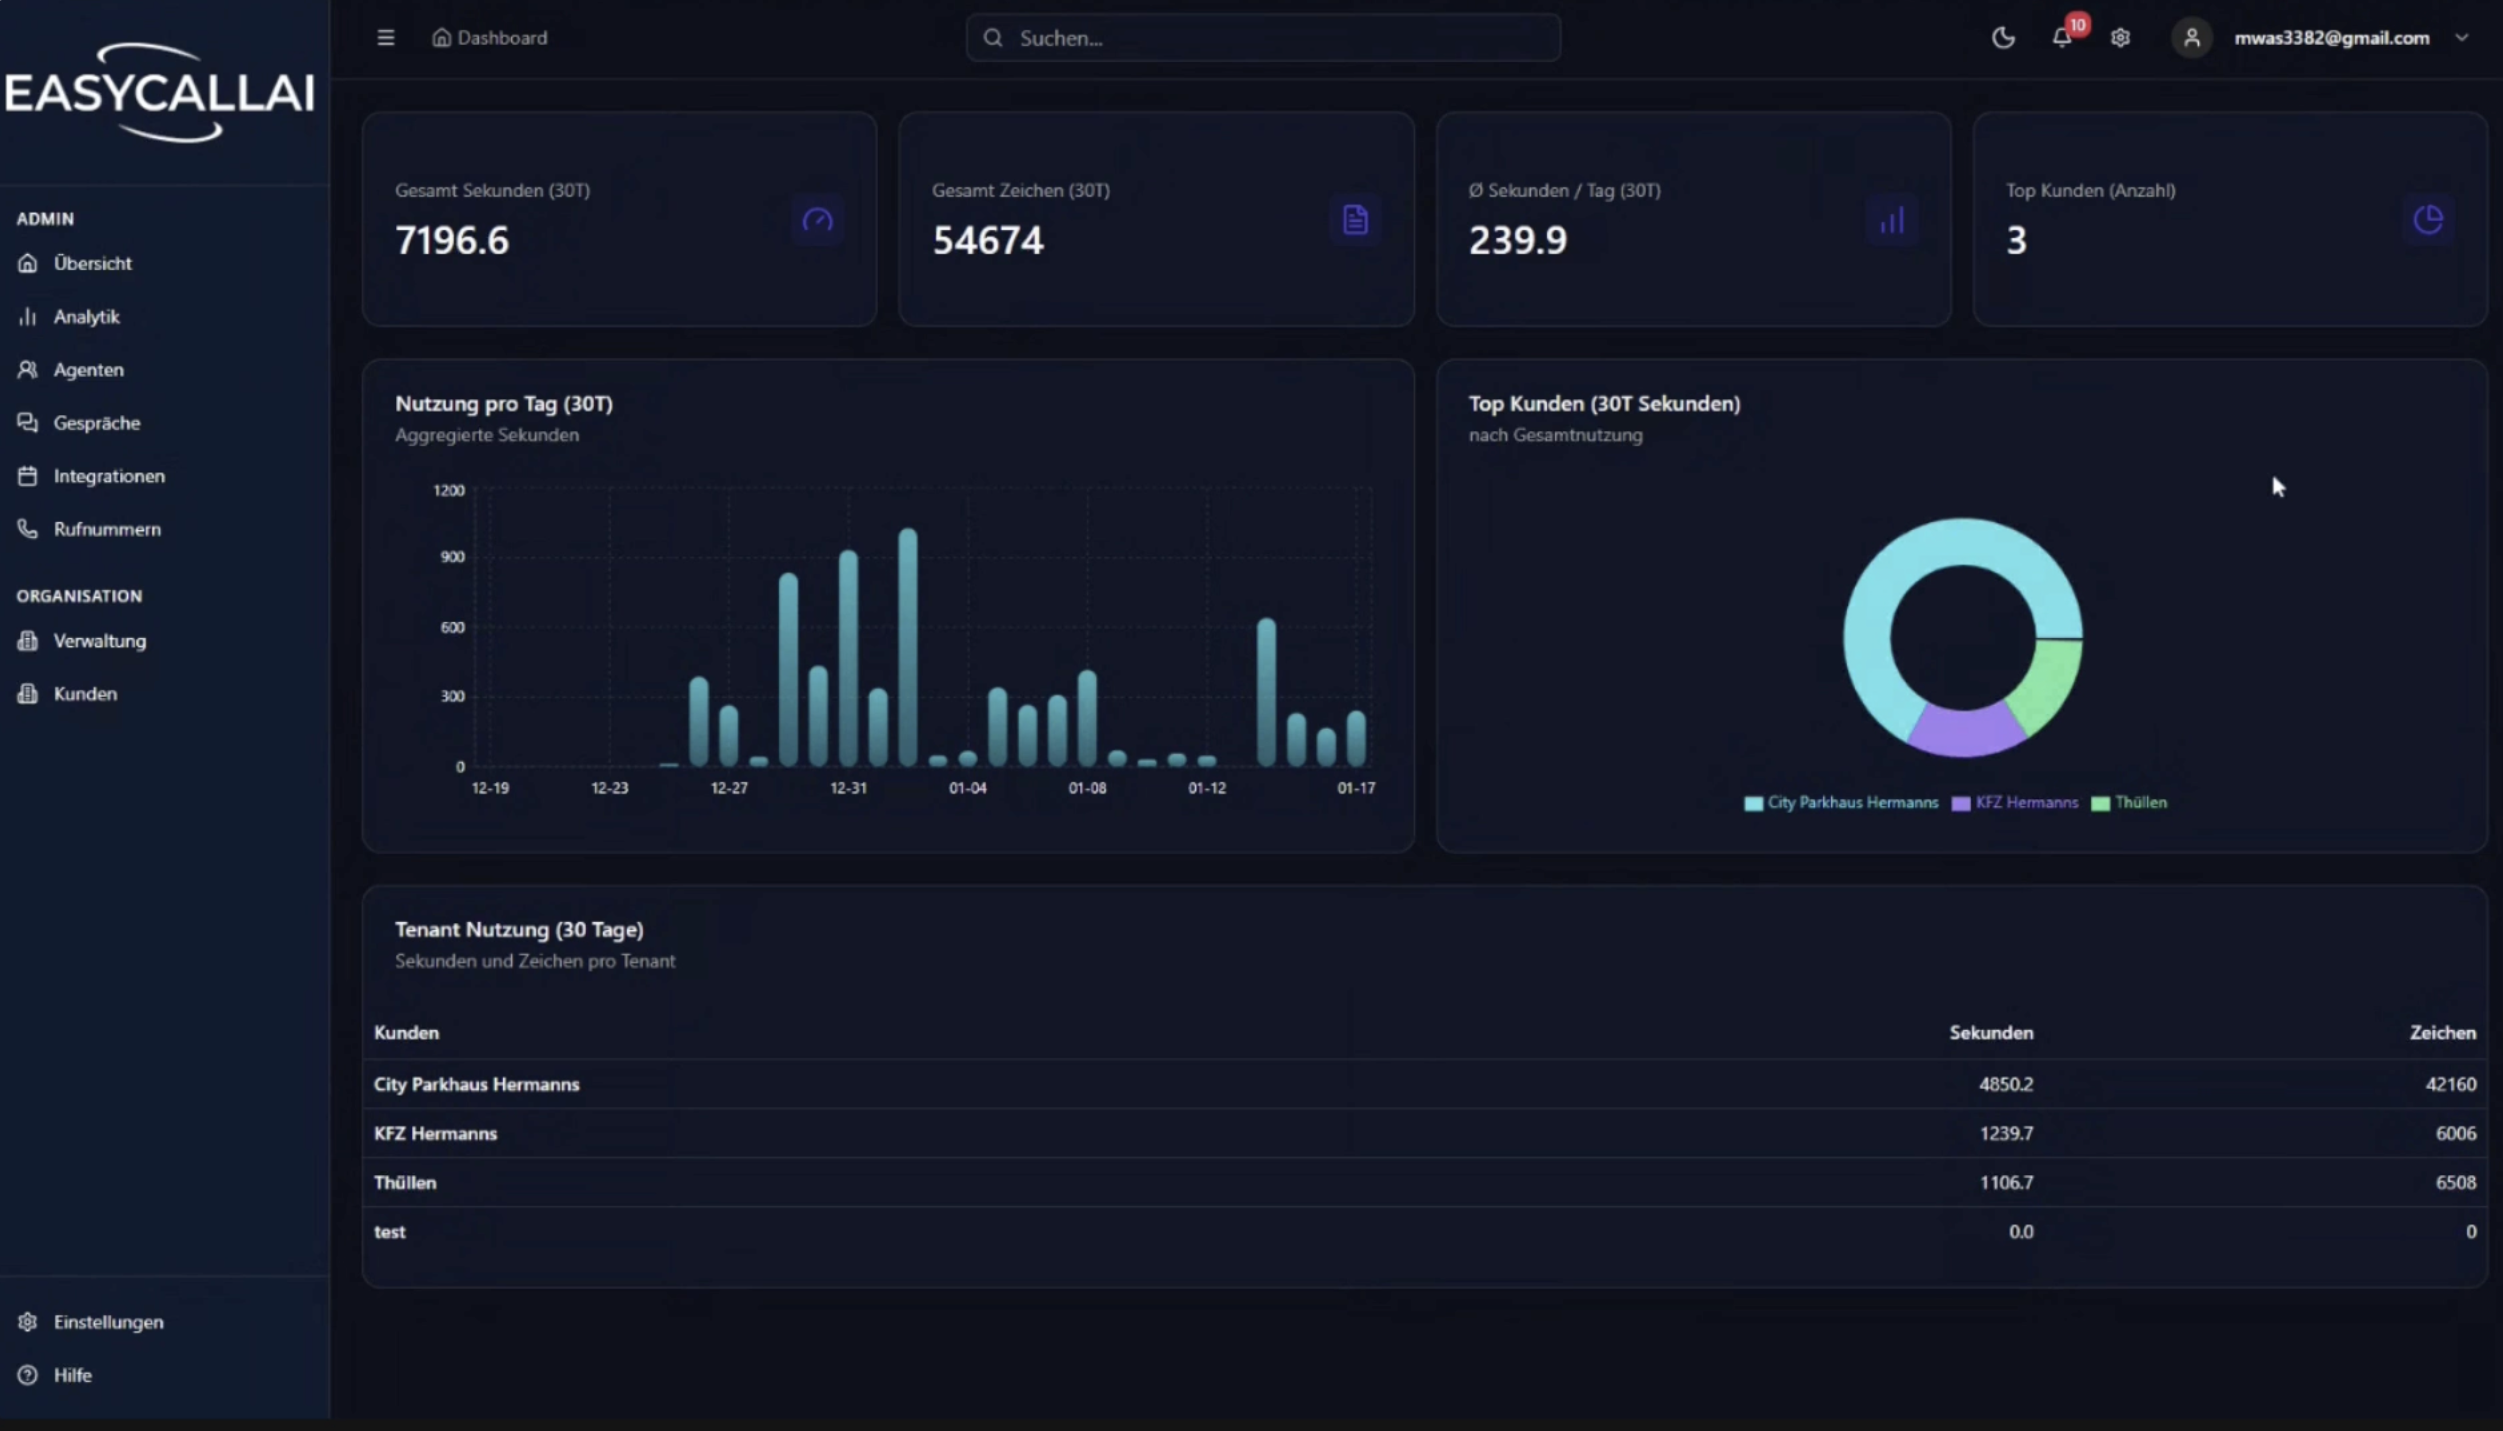The image size is (2503, 1431).
Task: Open the notifications bell
Action: tap(2061, 38)
